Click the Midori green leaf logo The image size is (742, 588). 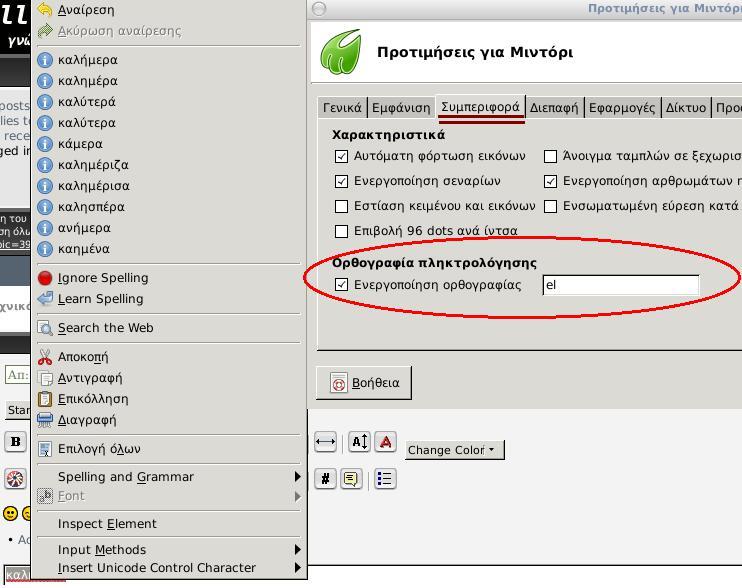point(341,52)
